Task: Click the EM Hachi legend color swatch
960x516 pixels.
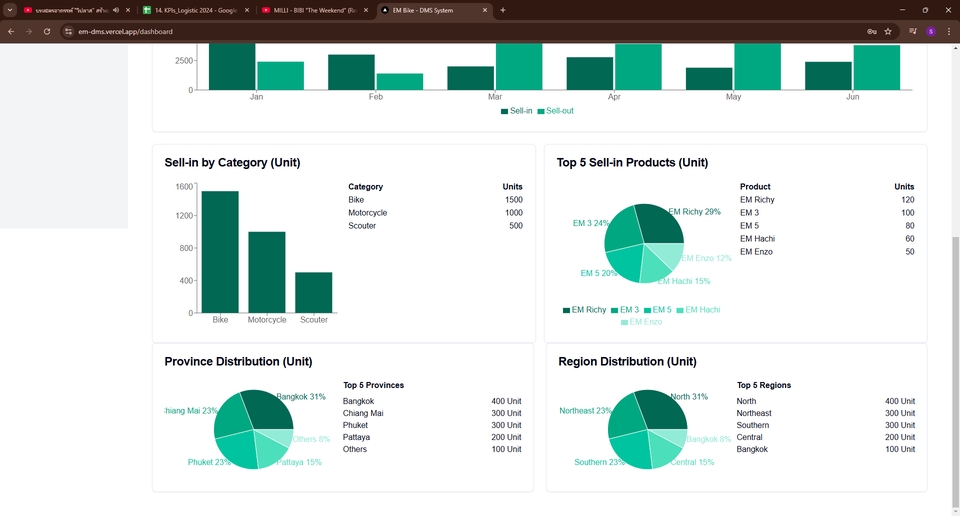Action: point(680,310)
